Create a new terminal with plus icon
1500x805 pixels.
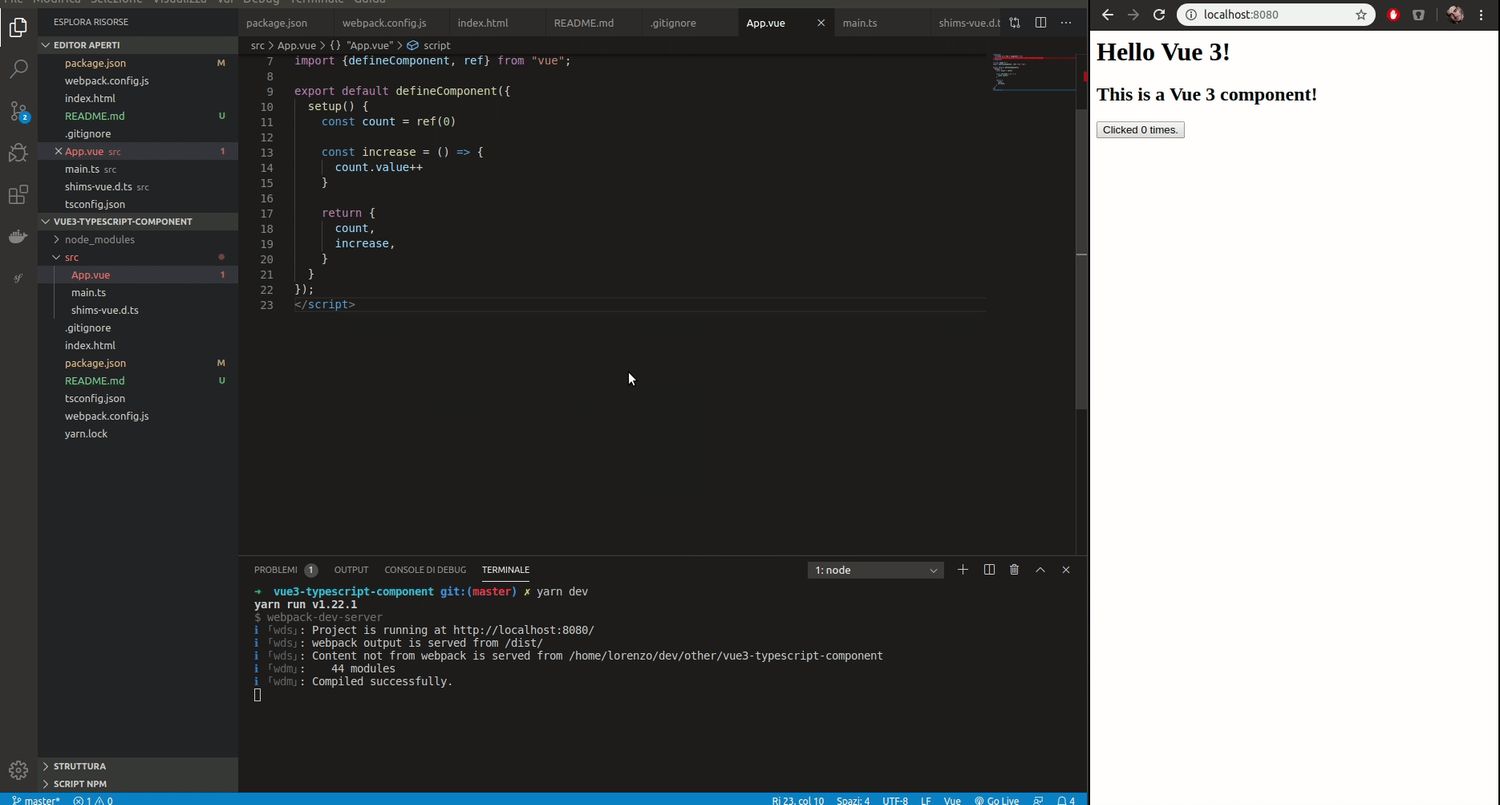pos(962,569)
